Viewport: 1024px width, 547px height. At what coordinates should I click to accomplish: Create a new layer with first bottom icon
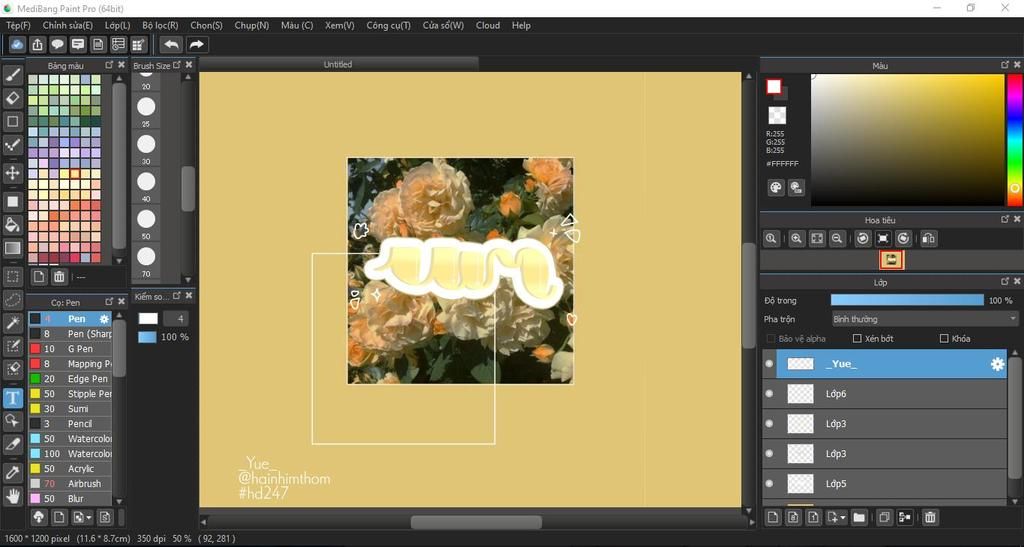(x=773, y=518)
